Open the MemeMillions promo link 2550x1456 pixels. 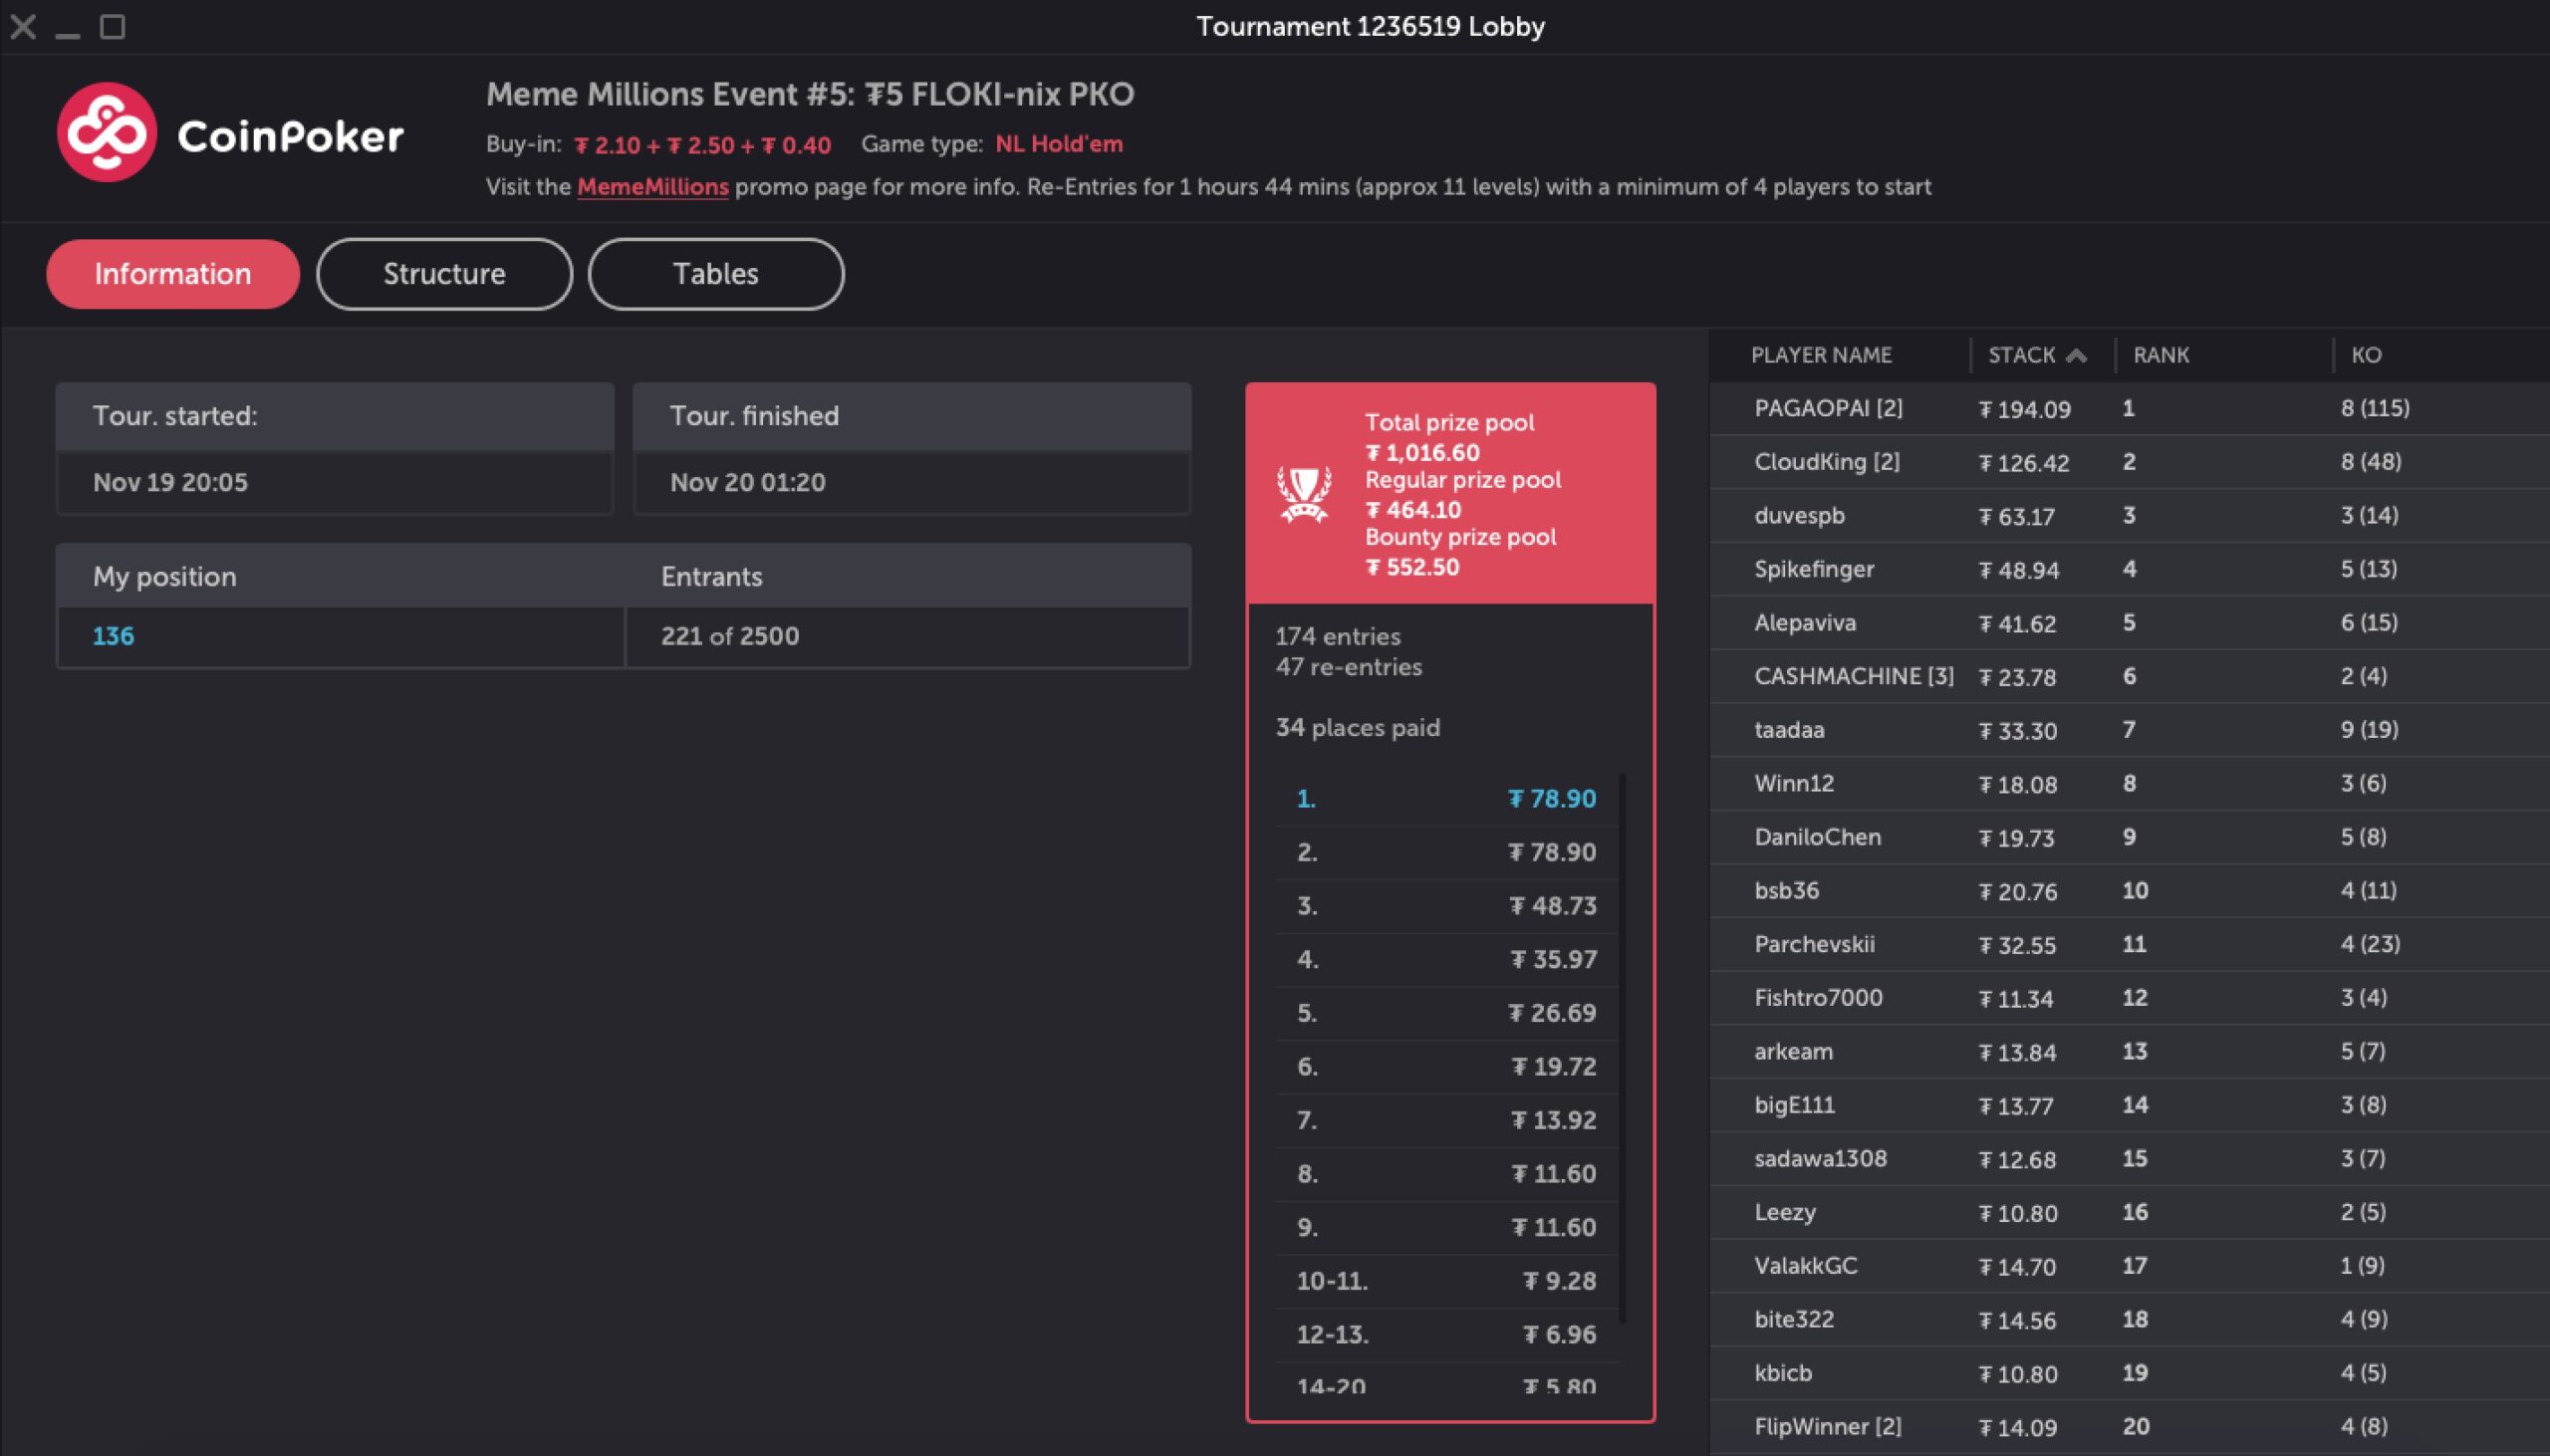click(x=652, y=187)
